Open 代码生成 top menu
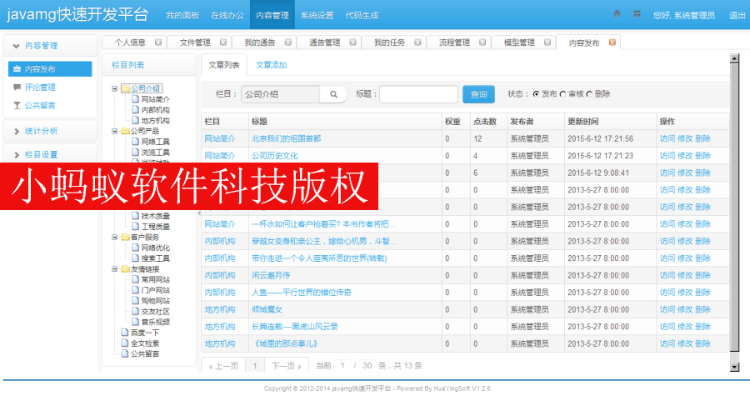 [x=362, y=15]
